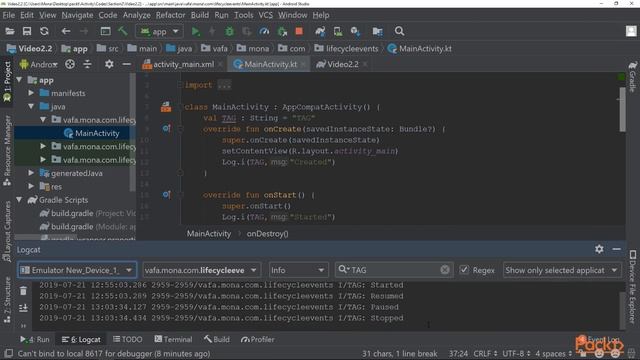Expand the res folder

click(31, 187)
